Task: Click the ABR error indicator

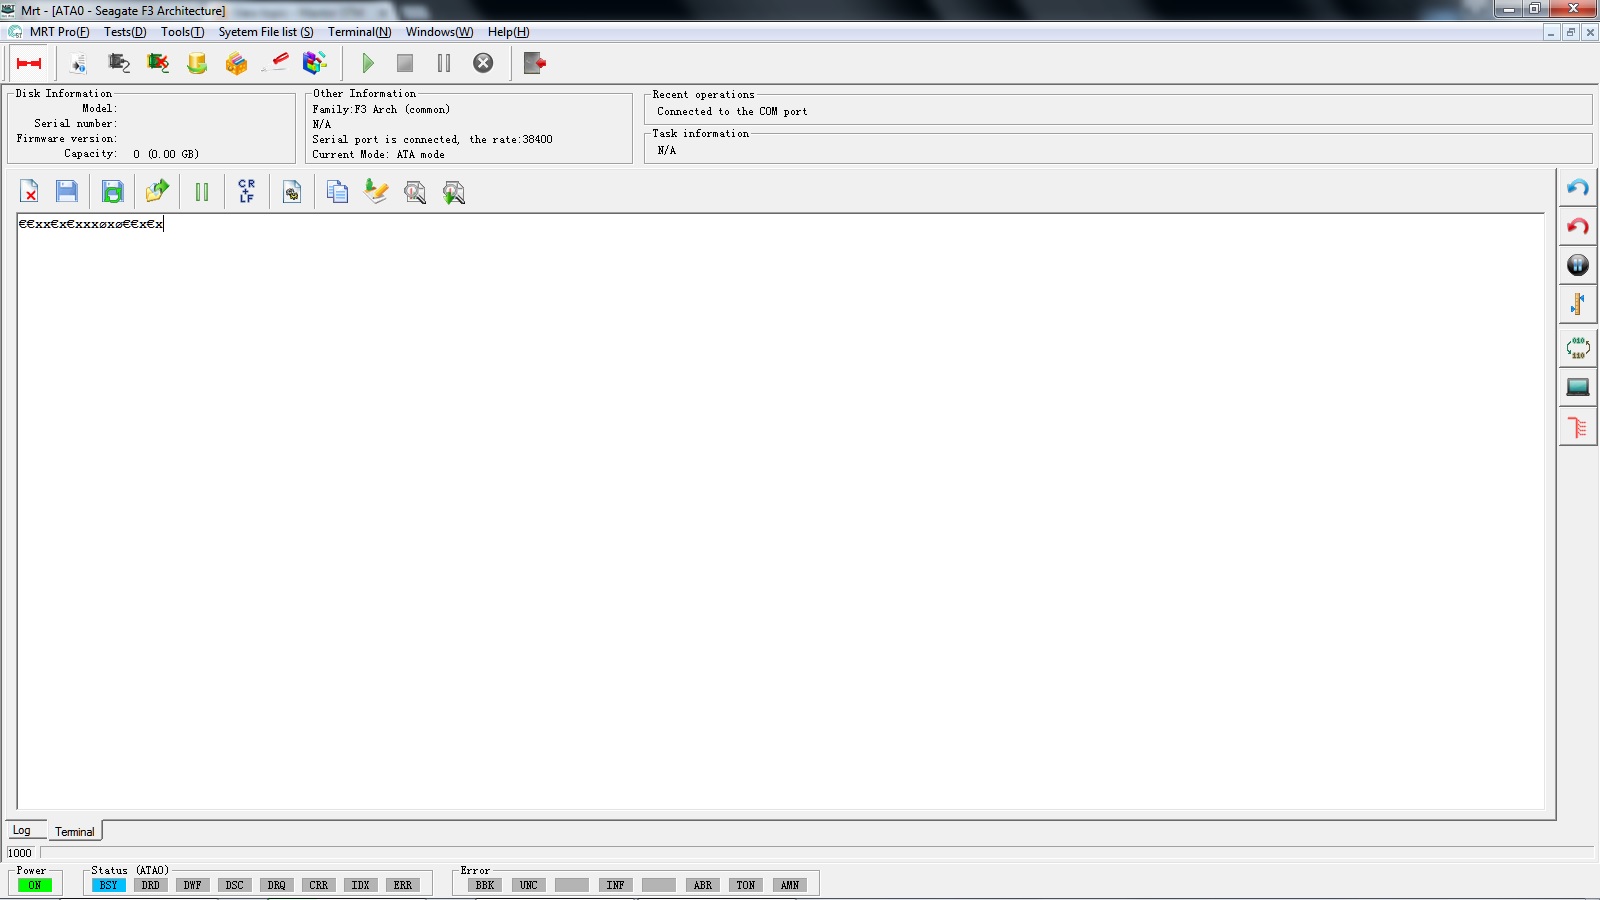Action: (x=703, y=885)
